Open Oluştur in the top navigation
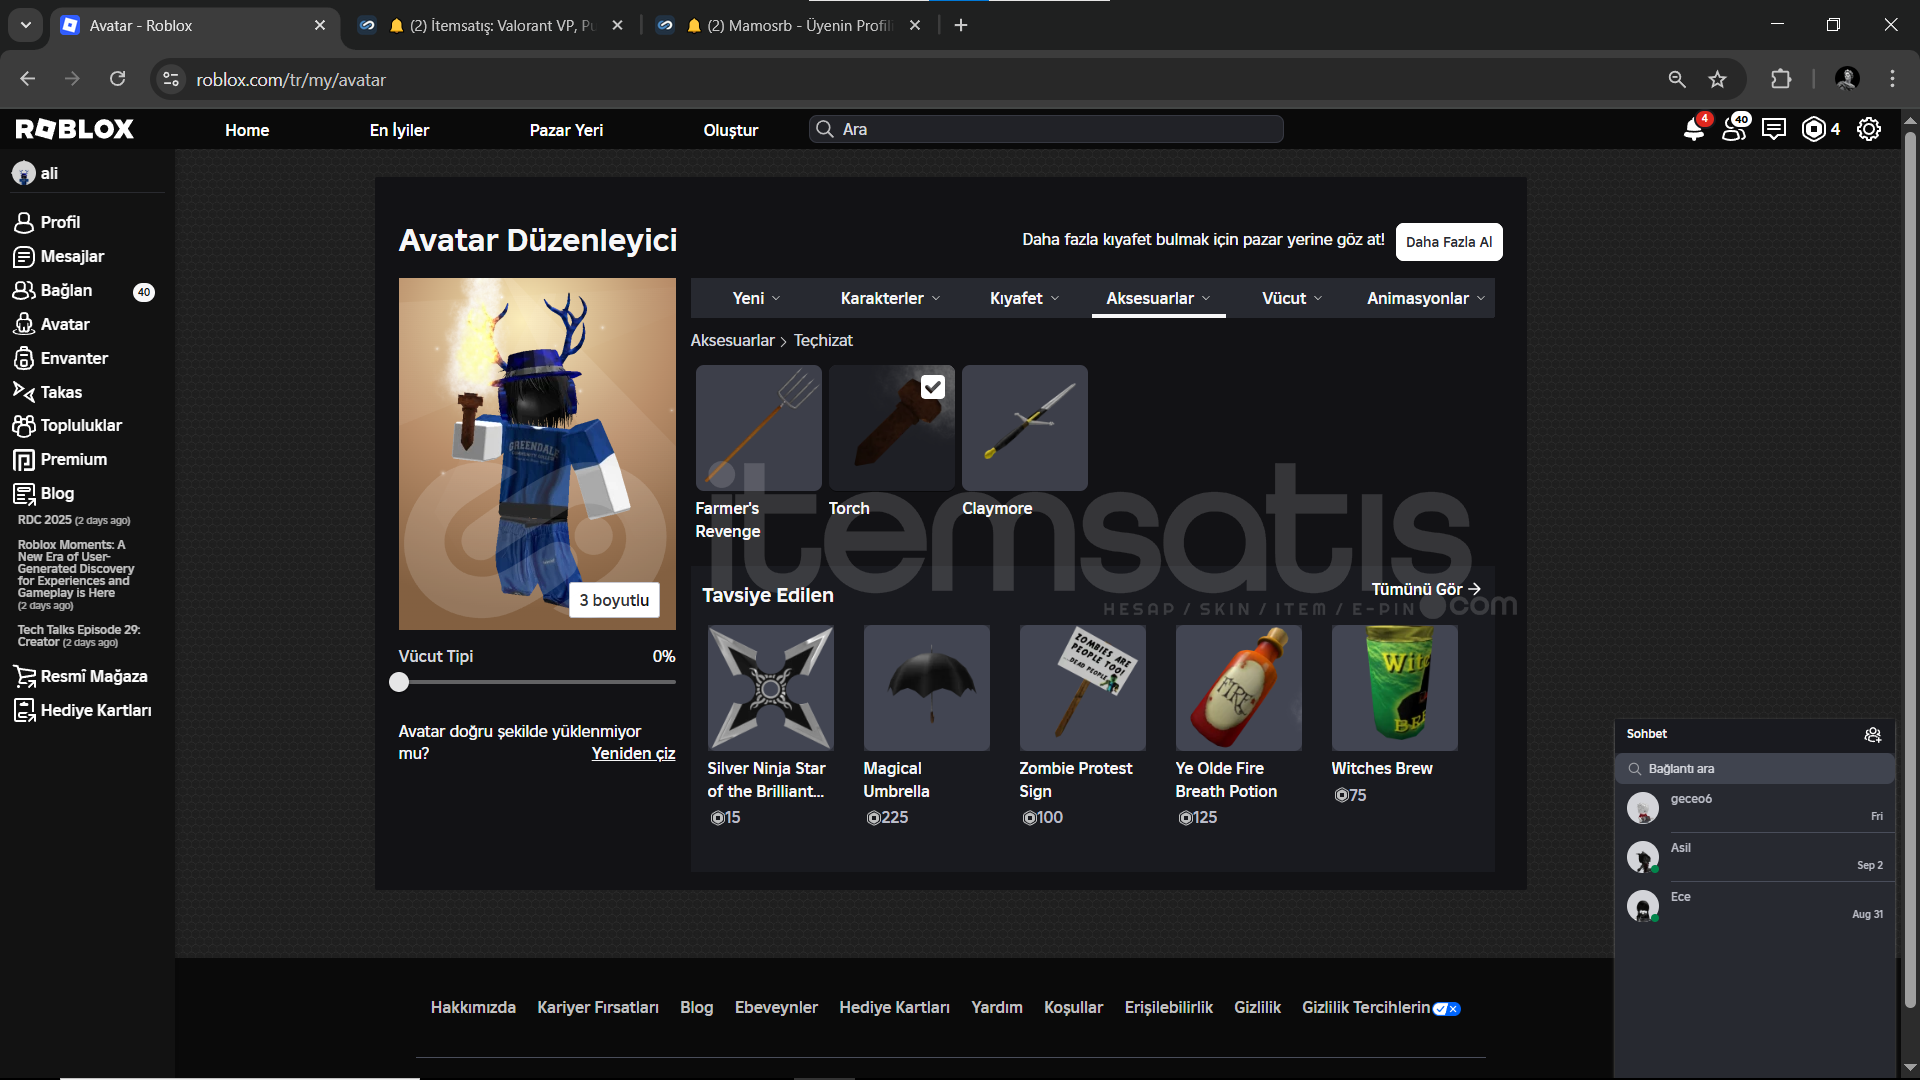 tap(731, 130)
